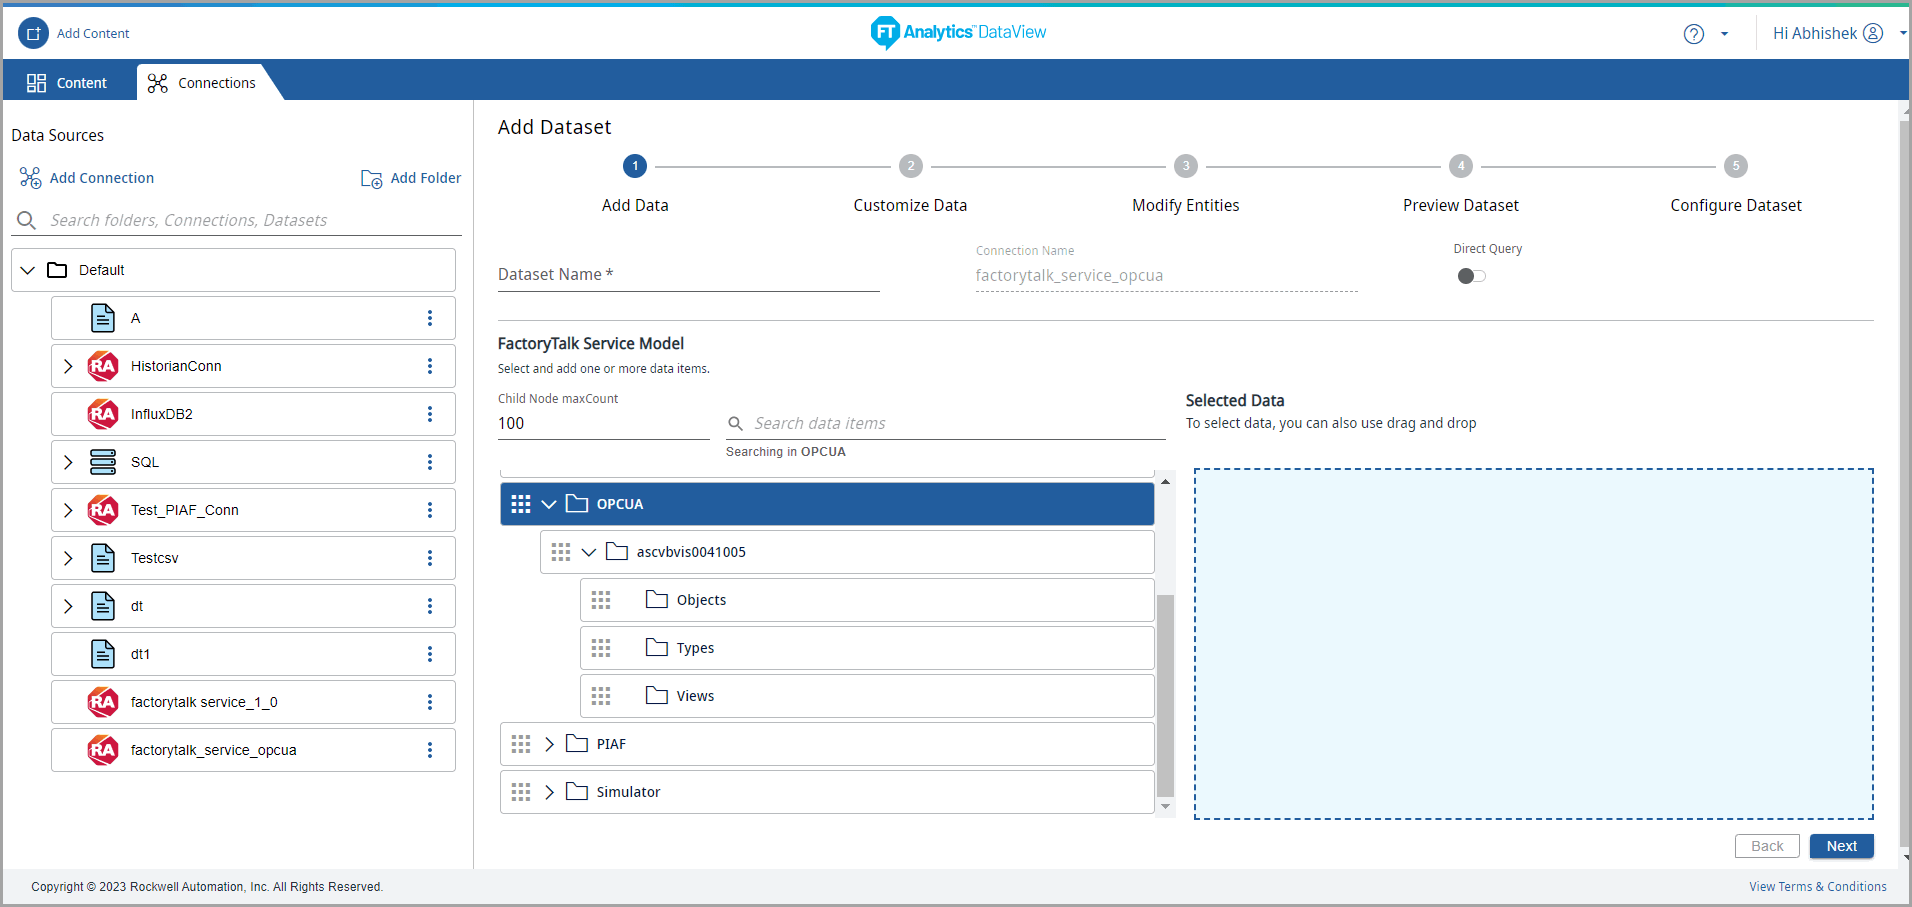
Task: Click the FT Analytics DataView logo
Action: tap(958, 32)
